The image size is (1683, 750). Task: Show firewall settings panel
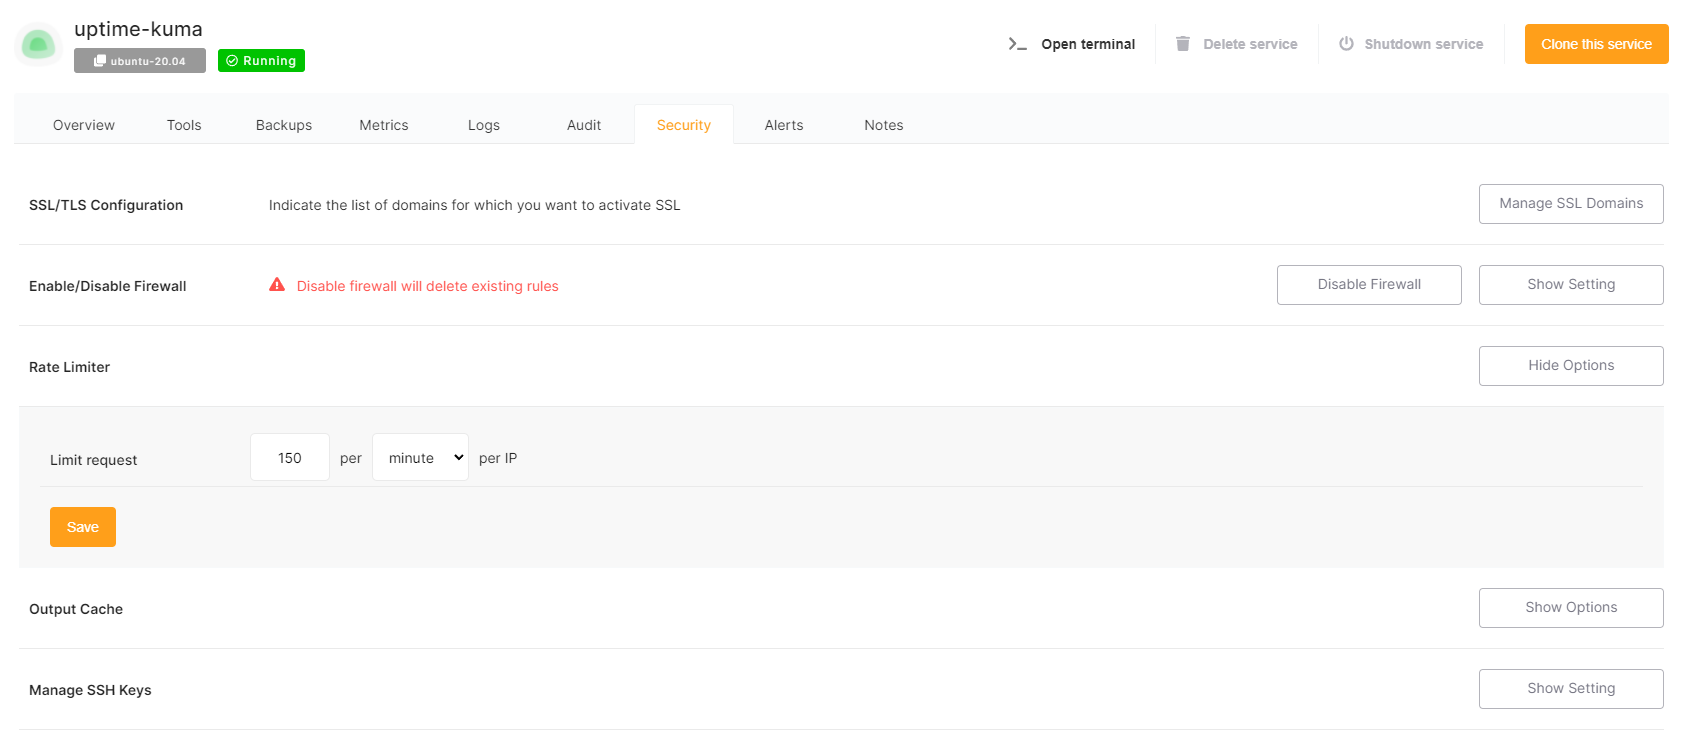tap(1570, 285)
